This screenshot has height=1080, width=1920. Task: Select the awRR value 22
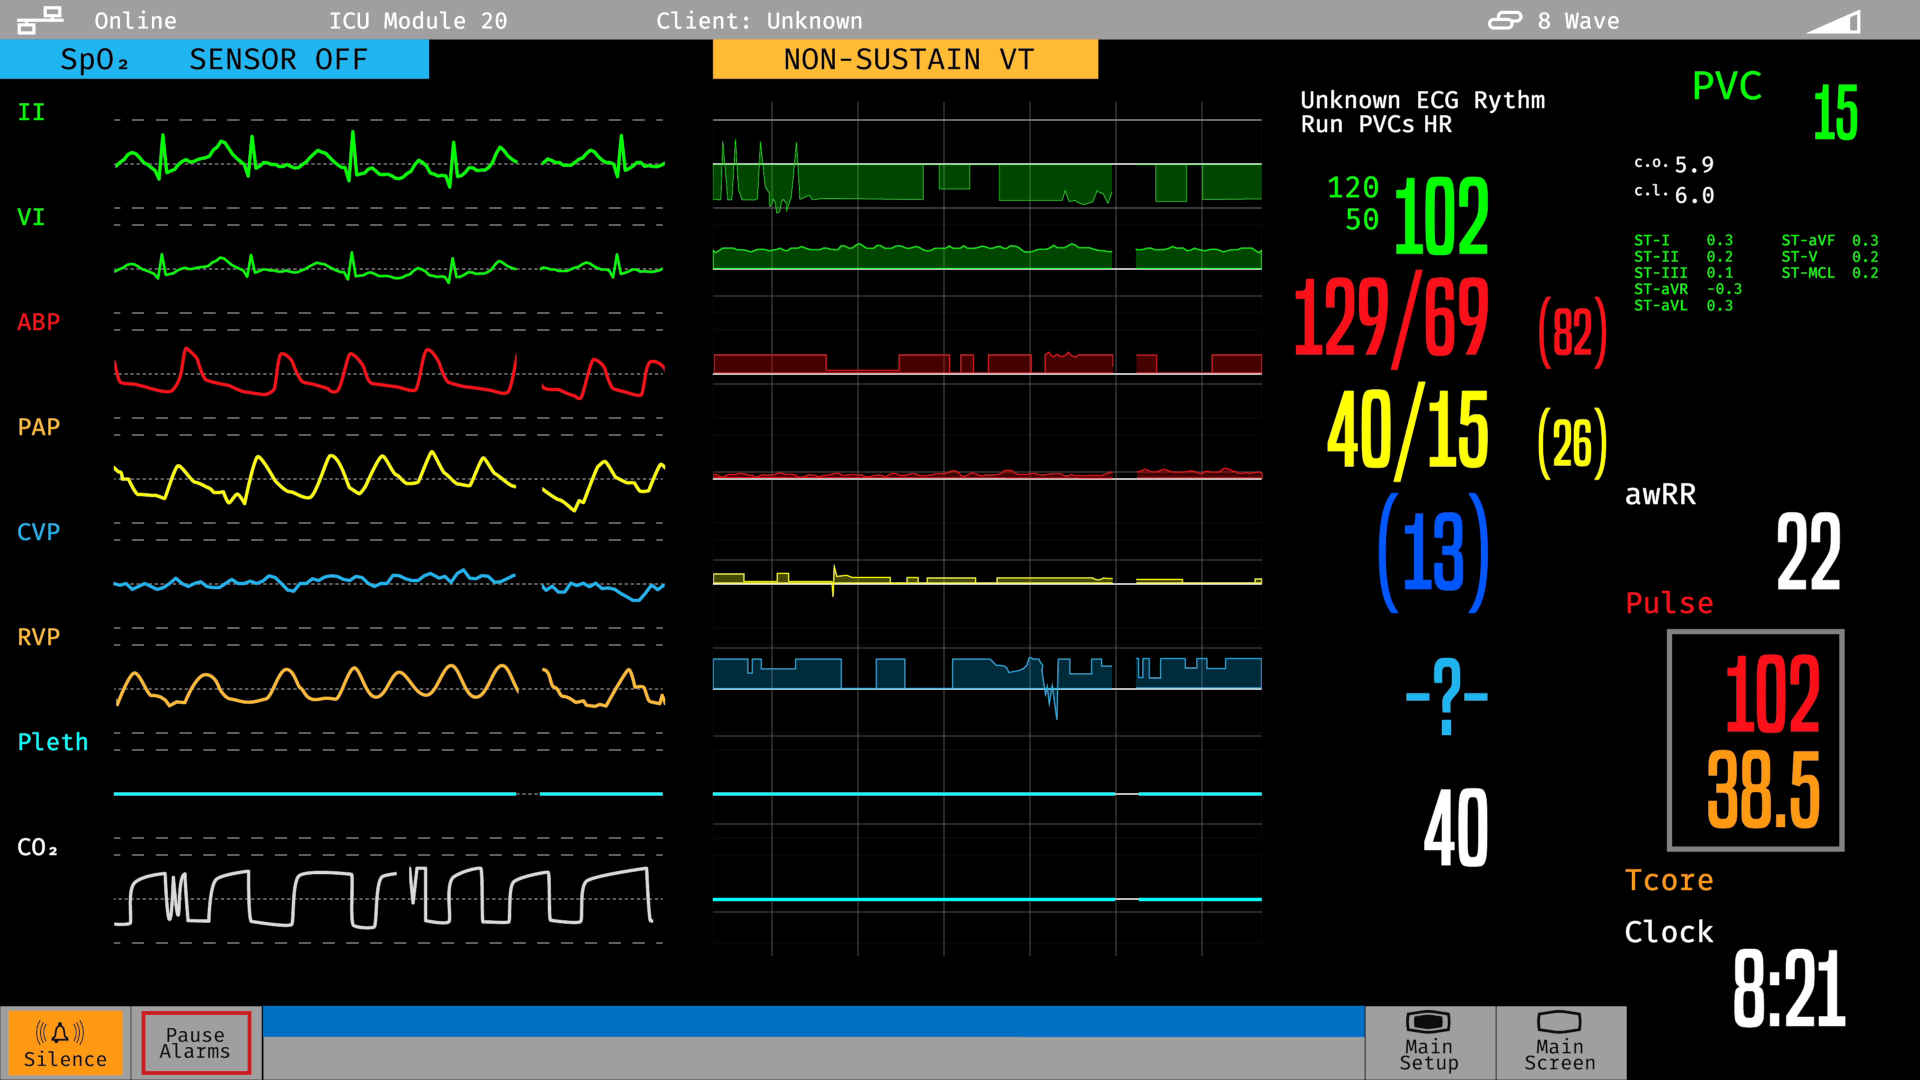coord(1806,553)
